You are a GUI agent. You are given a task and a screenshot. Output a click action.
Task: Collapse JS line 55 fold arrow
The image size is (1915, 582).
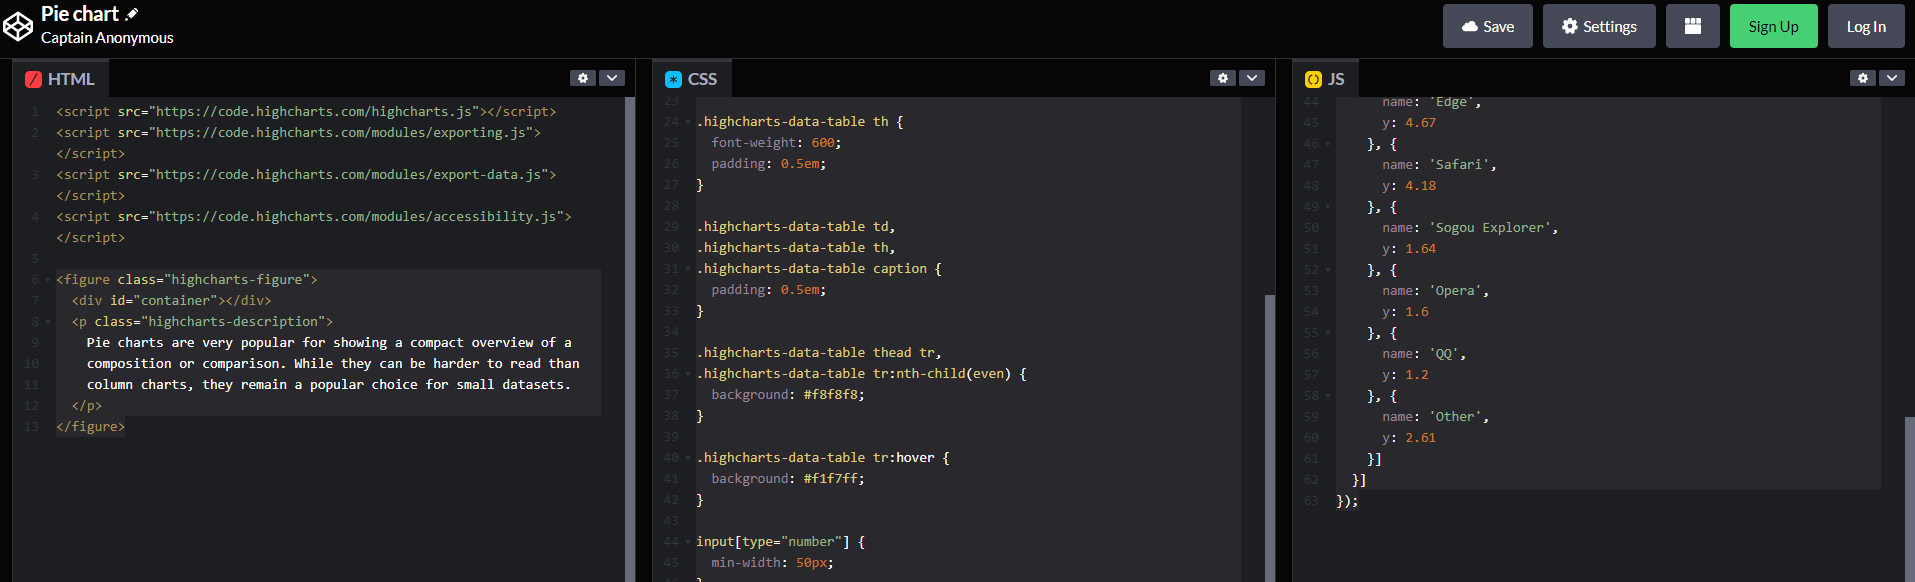coord(1328,333)
